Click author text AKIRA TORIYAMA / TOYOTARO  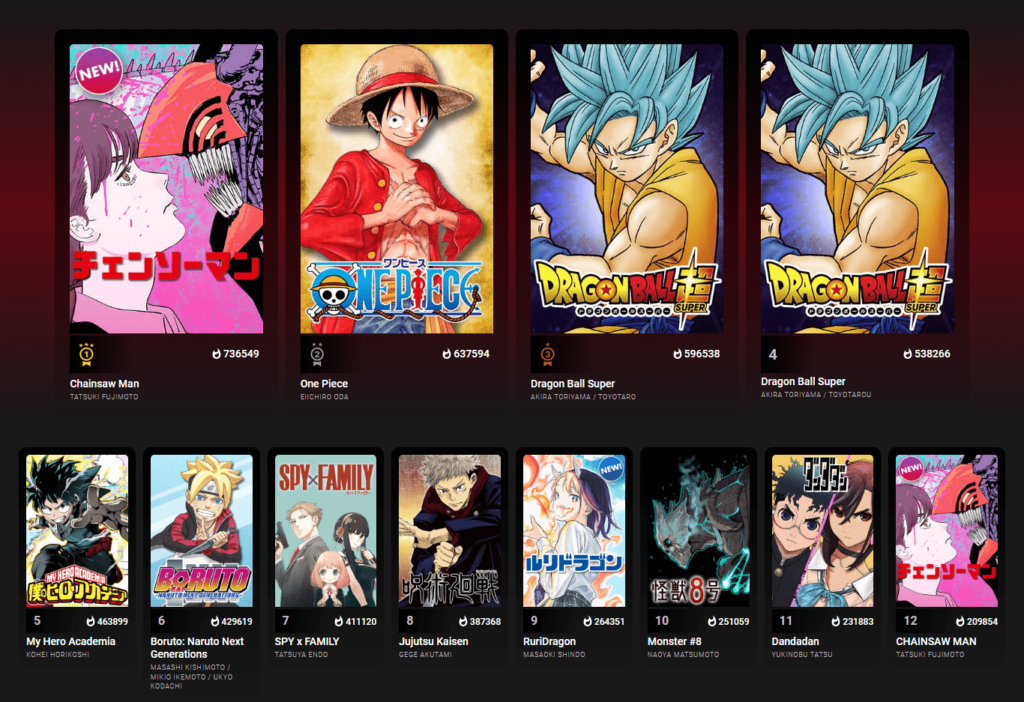tap(583, 396)
